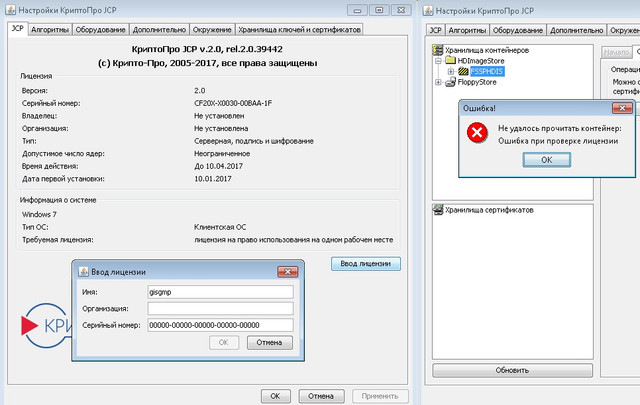Collapse the HDImageStore tree node
Image resolution: width=640 pixels, height=405 pixels.
(437, 60)
